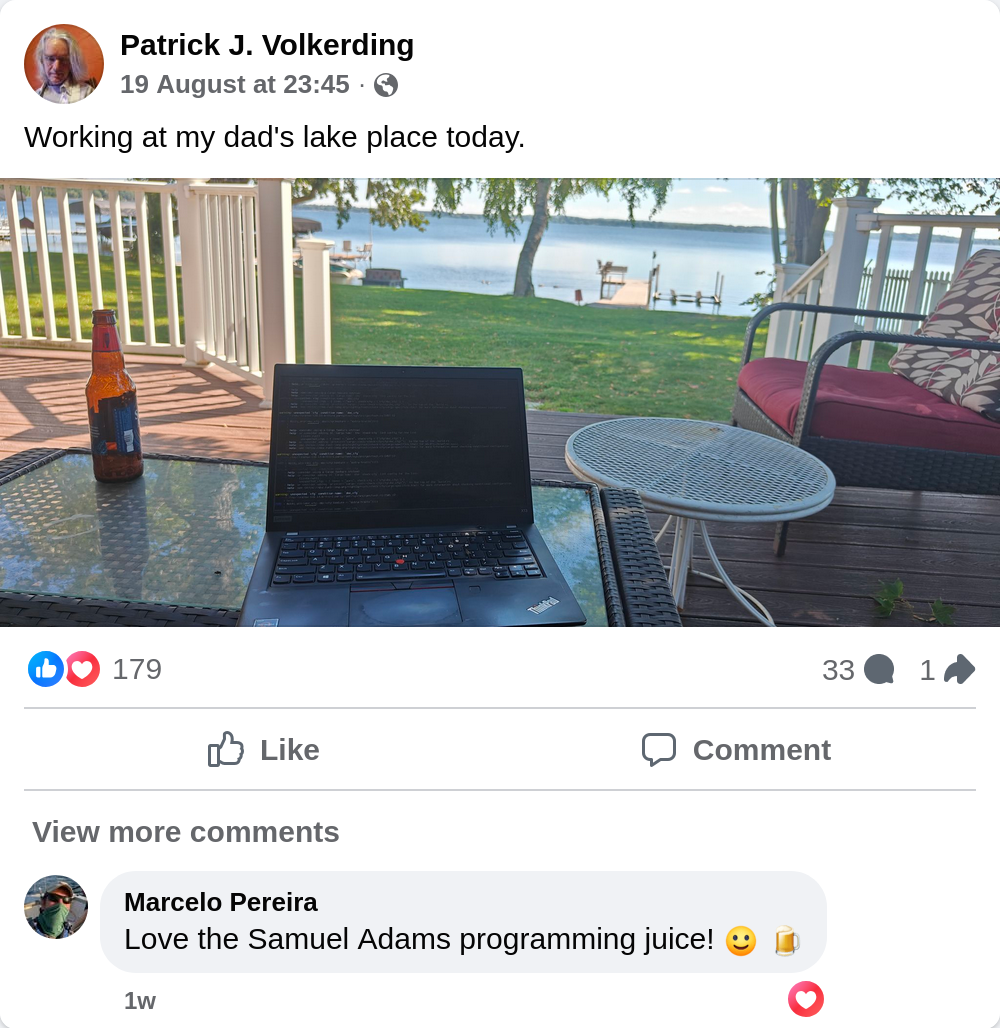The width and height of the screenshot is (1000, 1028).
Task: Click the share arrow icon next to 1
Action: (959, 669)
